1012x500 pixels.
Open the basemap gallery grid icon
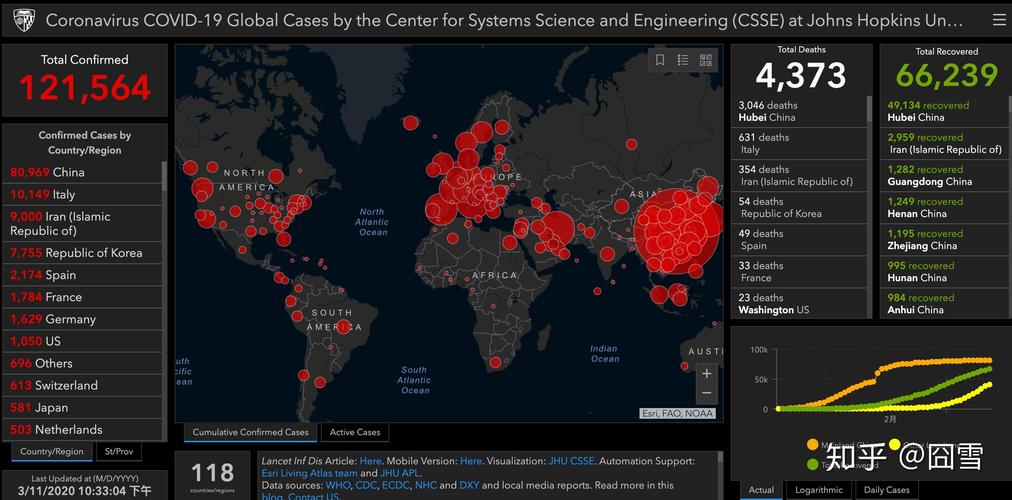coord(706,60)
